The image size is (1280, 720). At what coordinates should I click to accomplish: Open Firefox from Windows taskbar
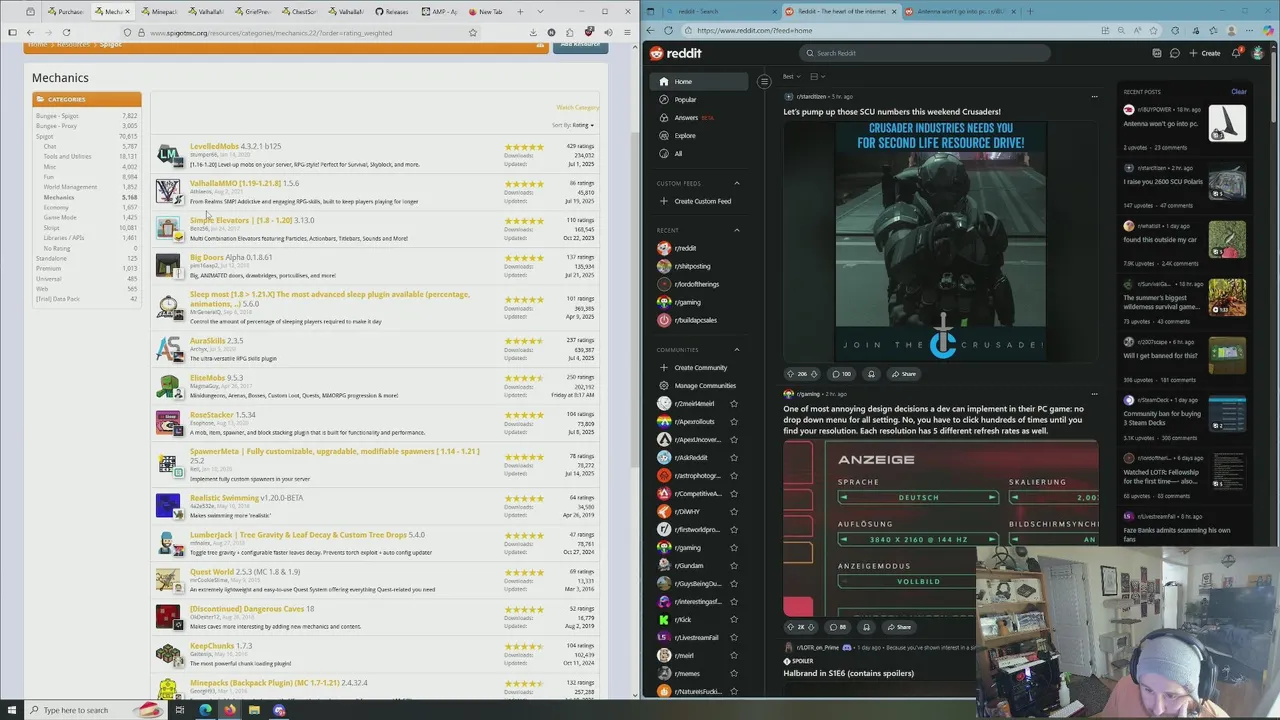(230, 710)
